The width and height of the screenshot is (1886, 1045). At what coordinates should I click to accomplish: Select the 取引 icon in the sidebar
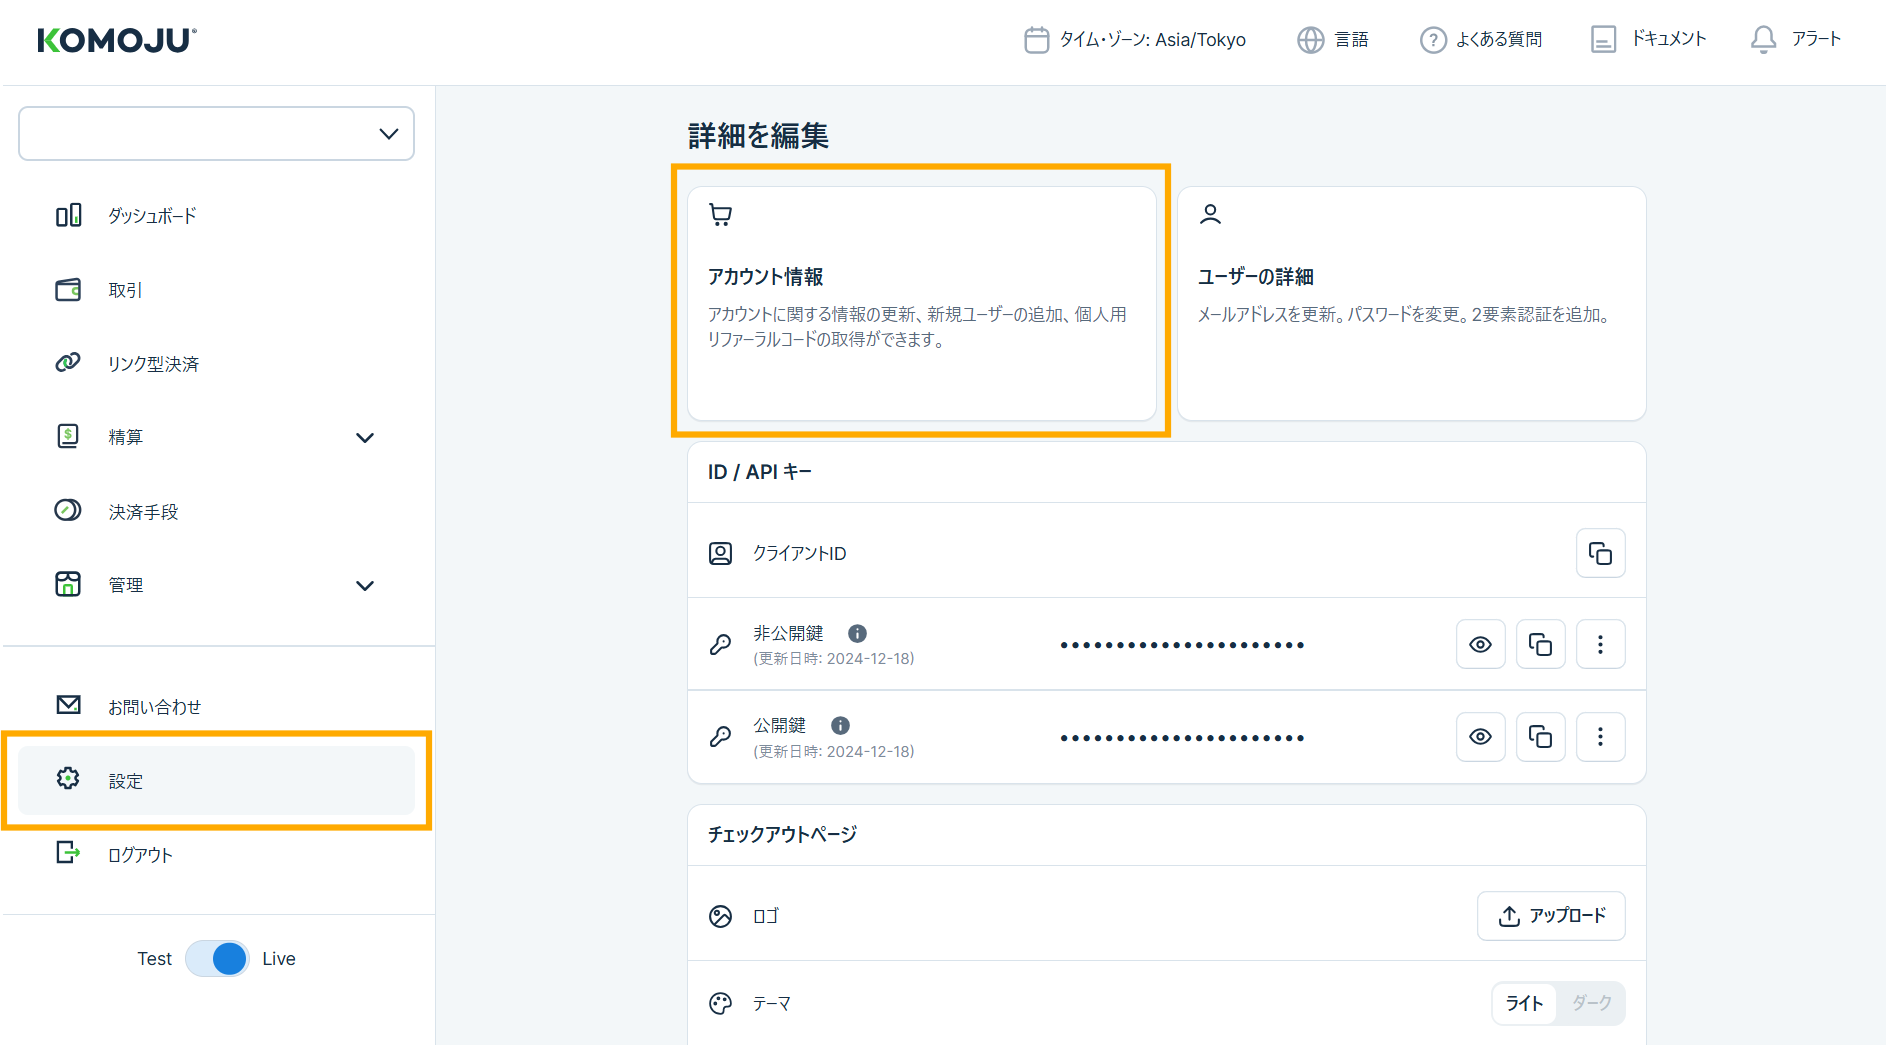68,290
